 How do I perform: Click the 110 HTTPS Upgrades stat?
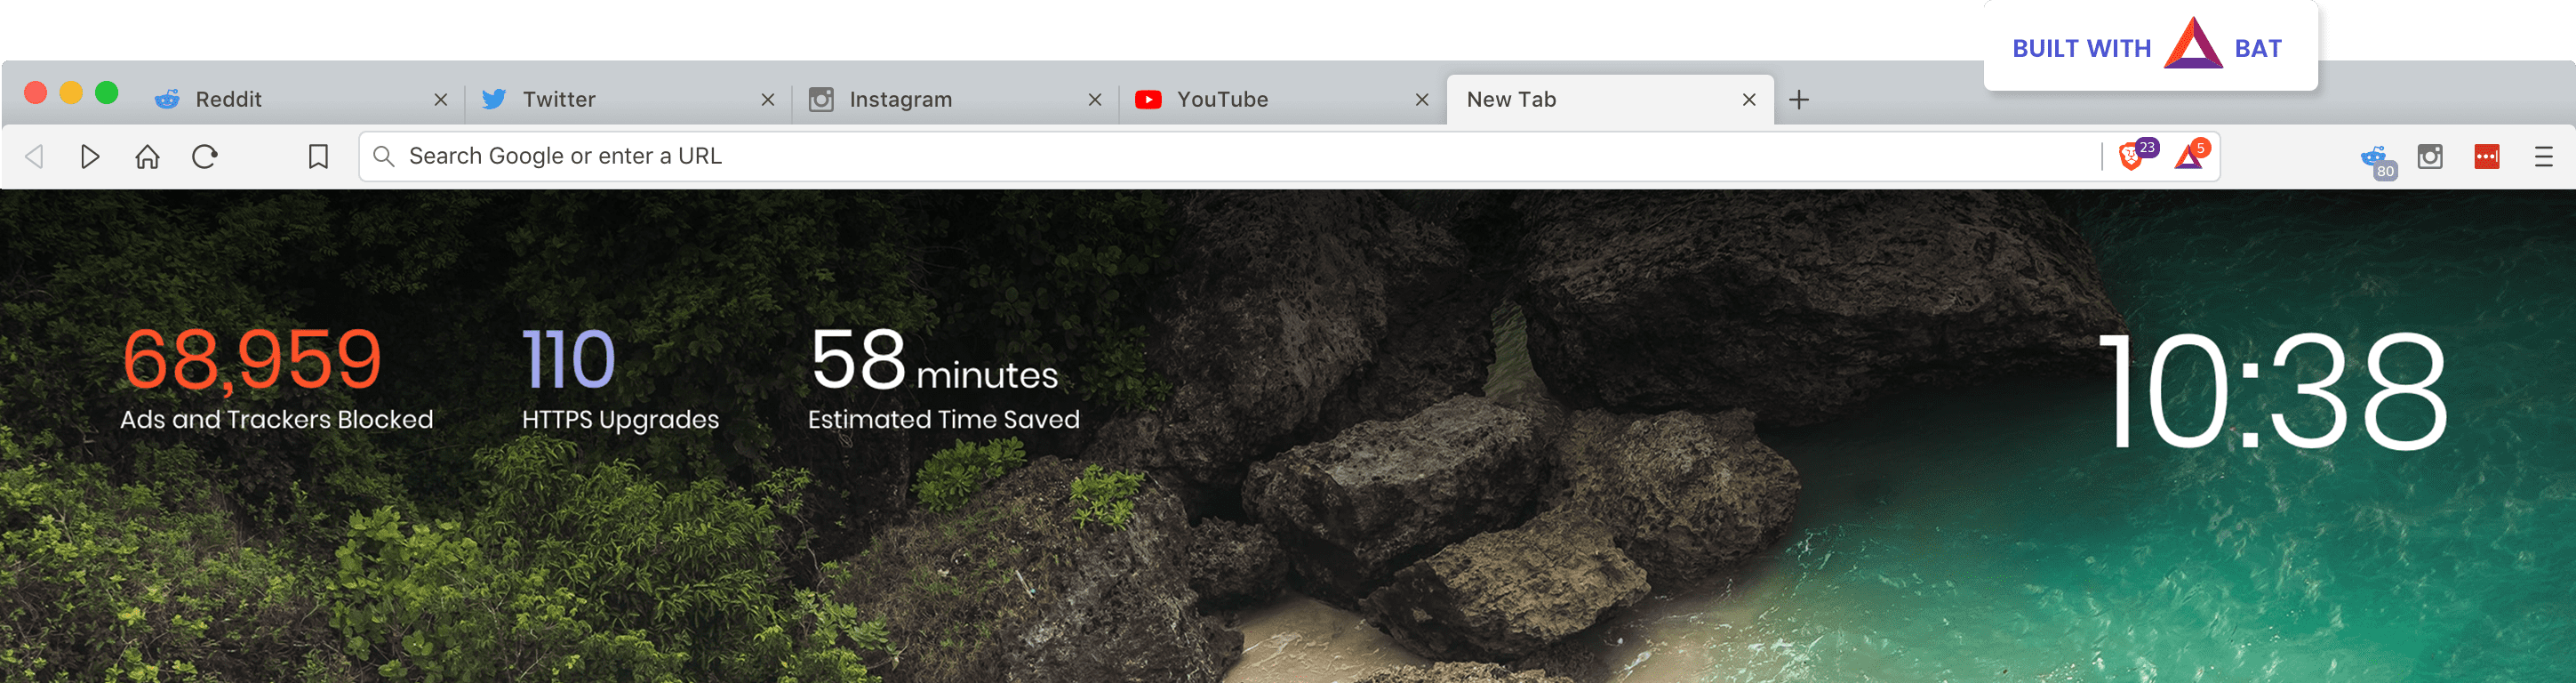coord(620,379)
